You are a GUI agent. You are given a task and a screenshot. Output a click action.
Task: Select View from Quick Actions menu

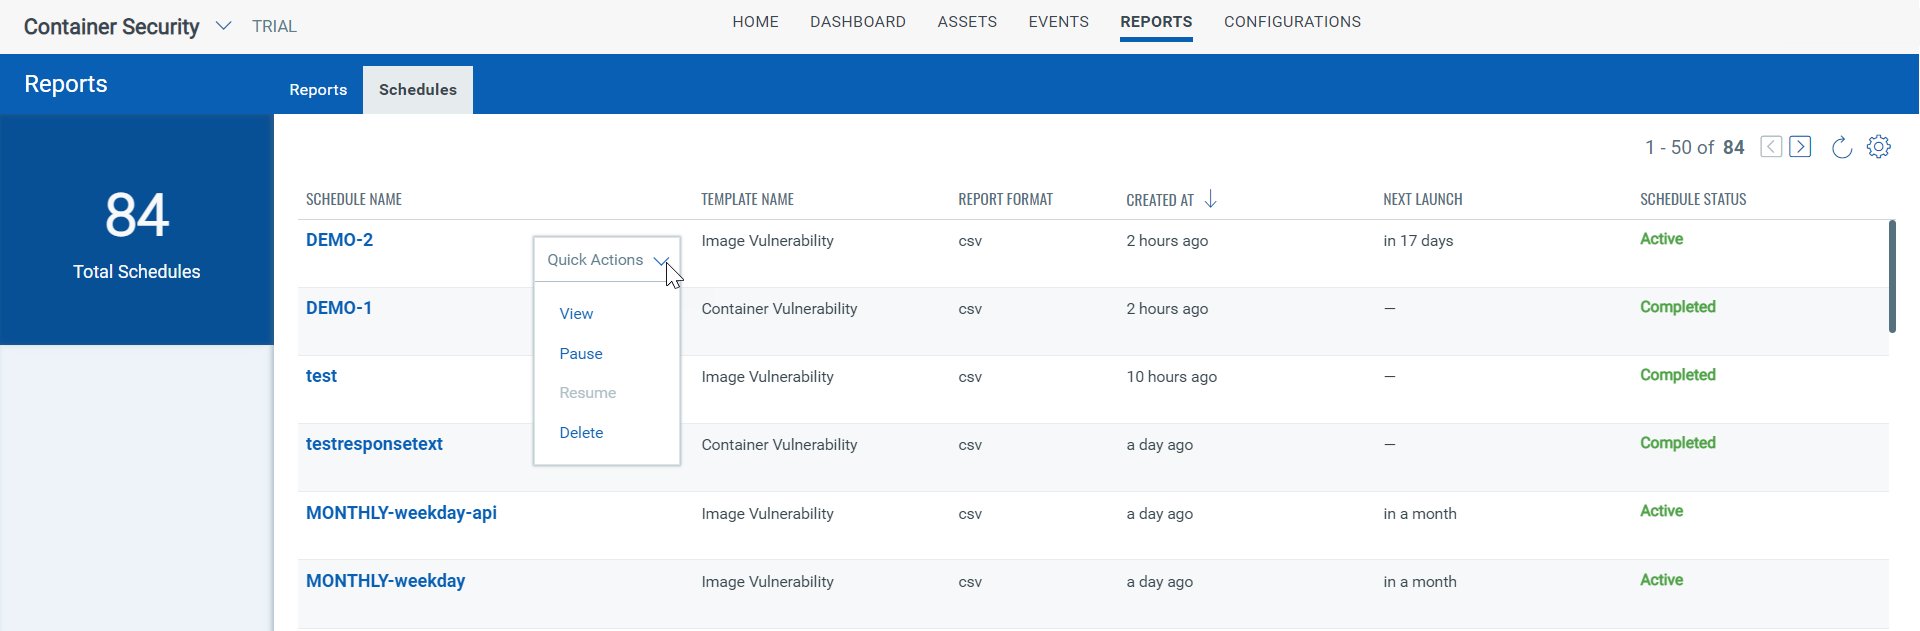click(x=576, y=314)
